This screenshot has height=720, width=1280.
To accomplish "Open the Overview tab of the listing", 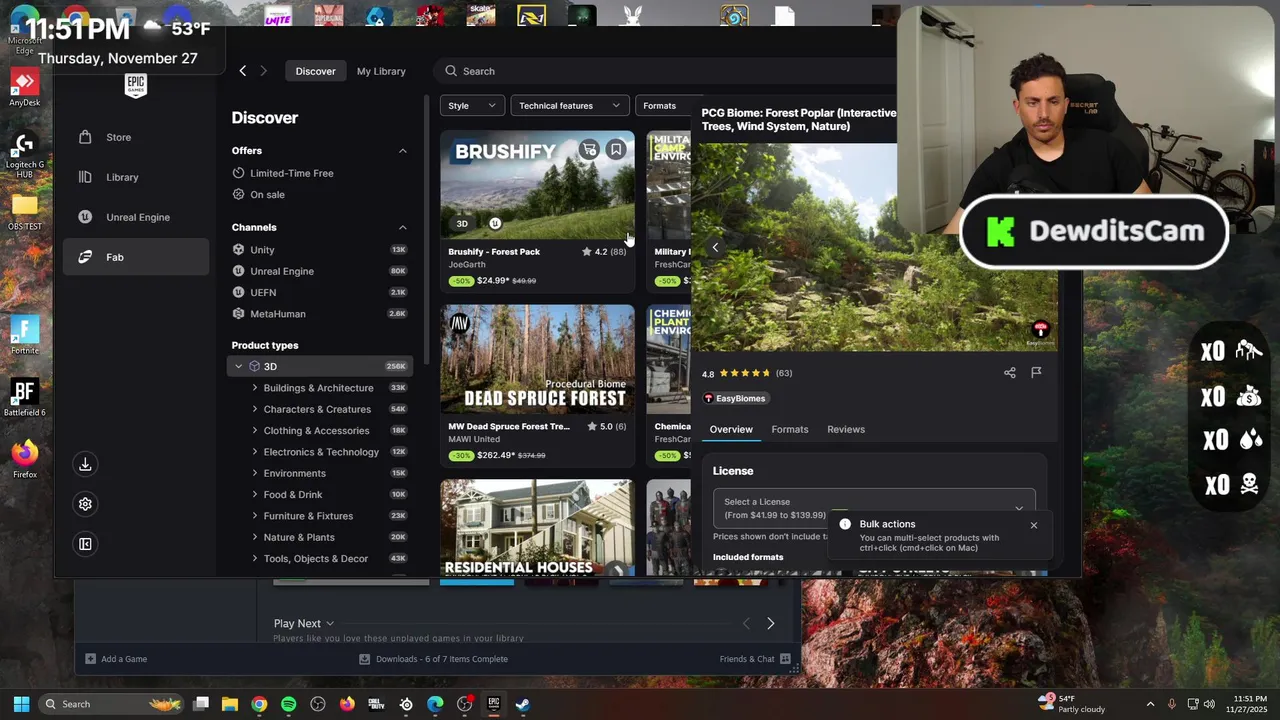I will 731,429.
